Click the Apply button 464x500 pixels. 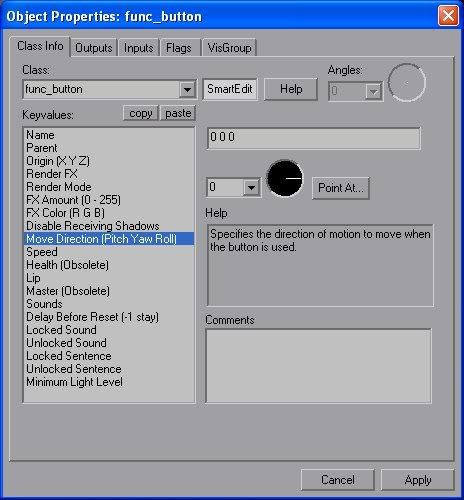coord(418,480)
